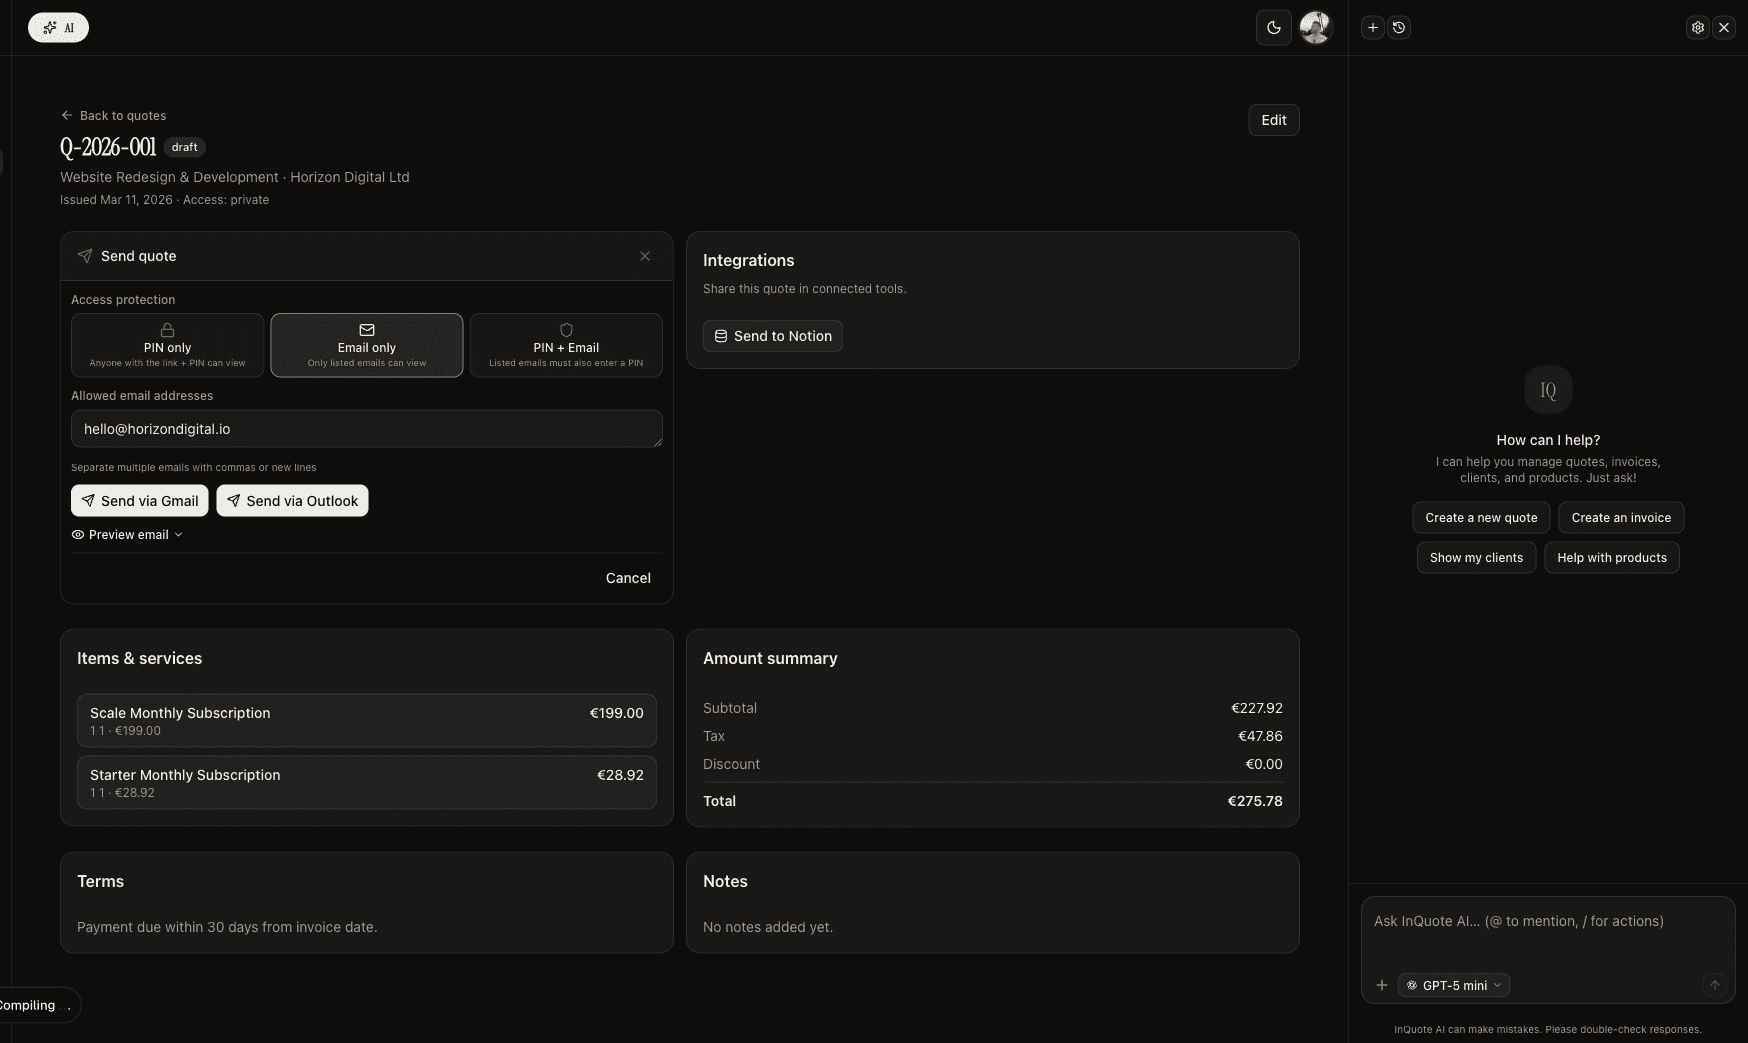Click the draft status badge
The width and height of the screenshot is (1748, 1043).
184,147
